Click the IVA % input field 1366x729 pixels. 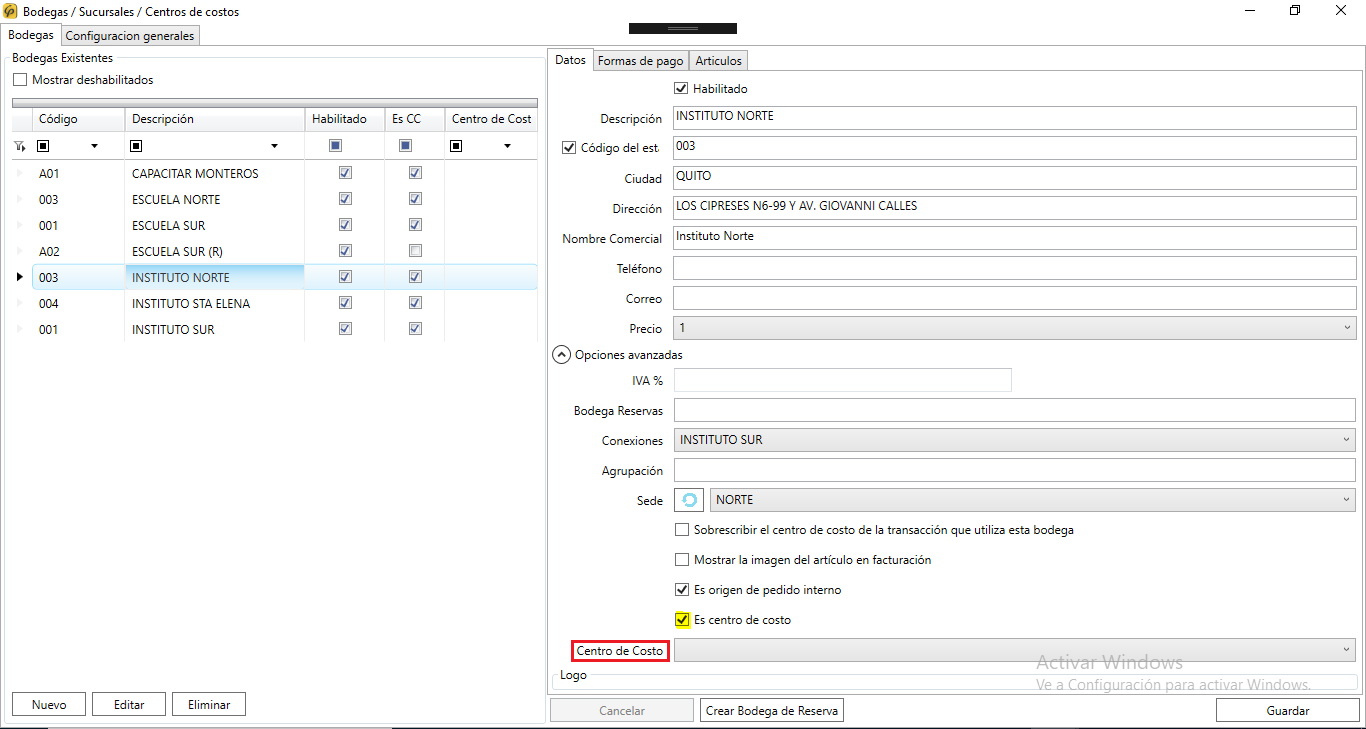tap(843, 380)
